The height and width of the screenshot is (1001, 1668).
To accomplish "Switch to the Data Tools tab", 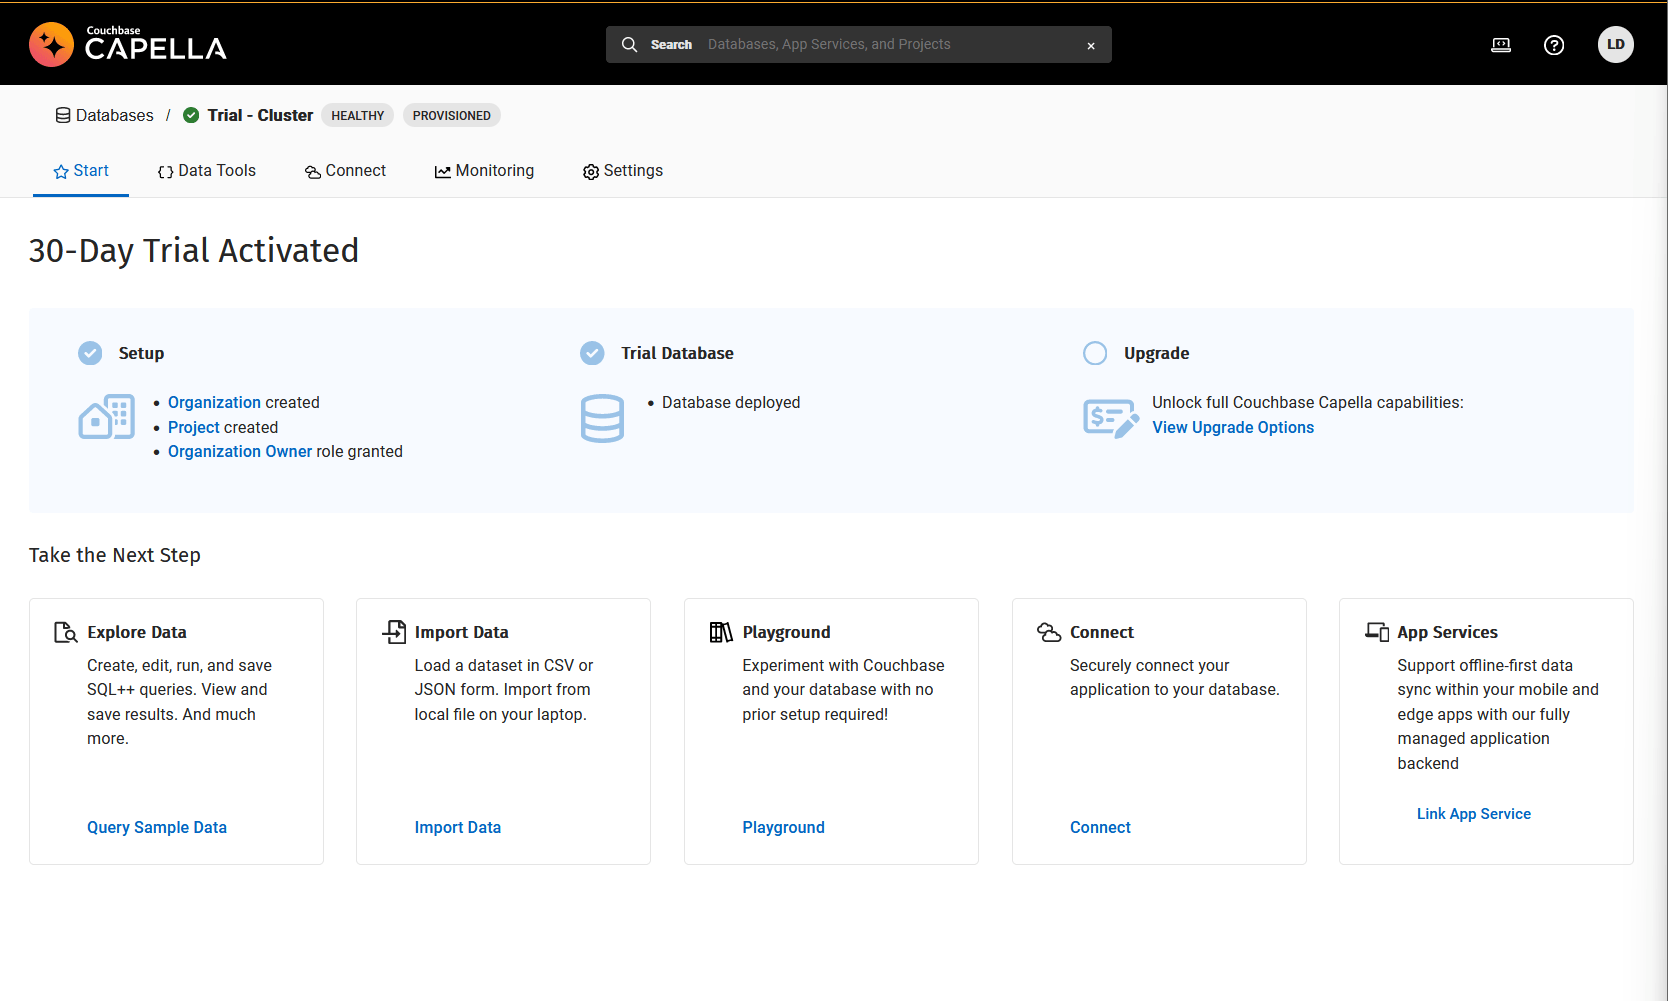I will (207, 171).
